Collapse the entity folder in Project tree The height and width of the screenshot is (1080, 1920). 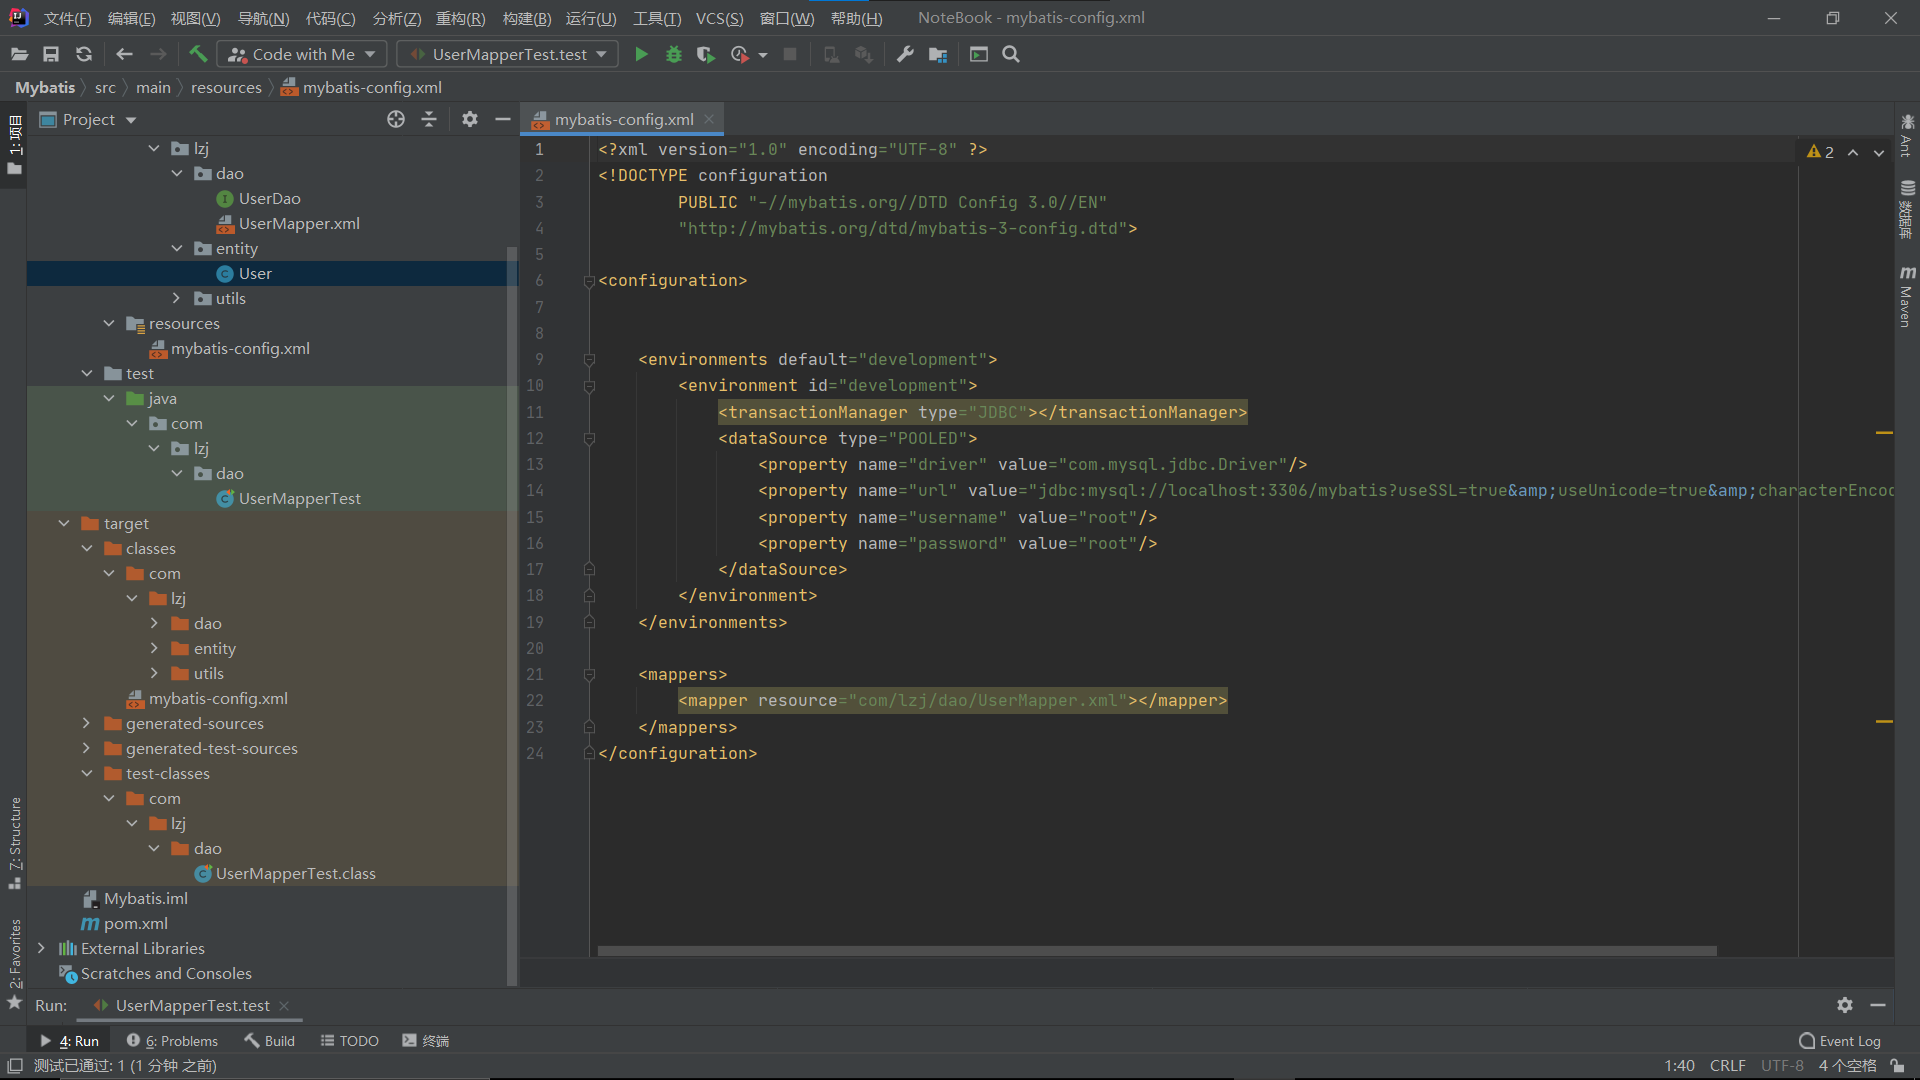click(x=177, y=248)
